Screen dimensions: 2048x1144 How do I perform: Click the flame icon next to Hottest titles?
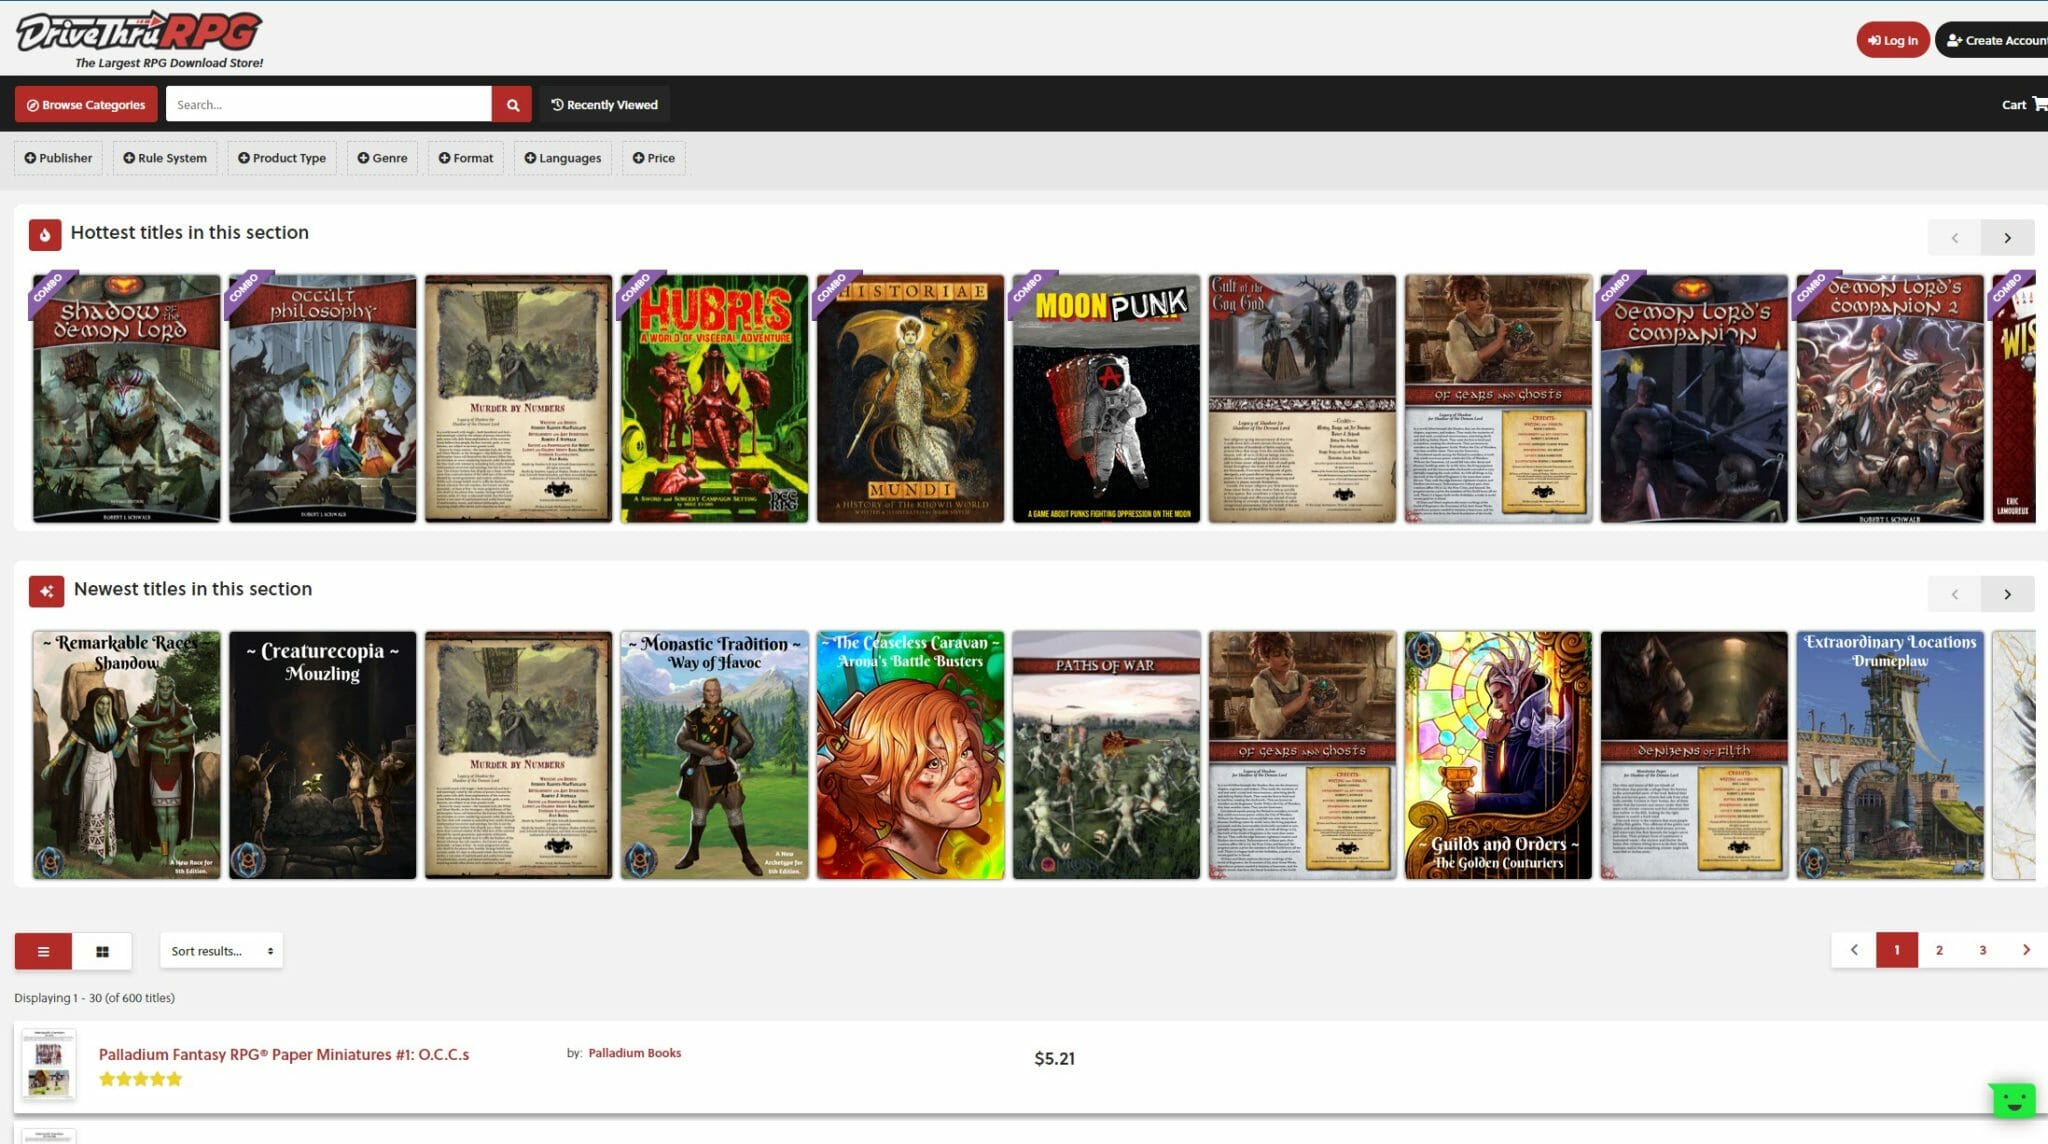click(44, 232)
